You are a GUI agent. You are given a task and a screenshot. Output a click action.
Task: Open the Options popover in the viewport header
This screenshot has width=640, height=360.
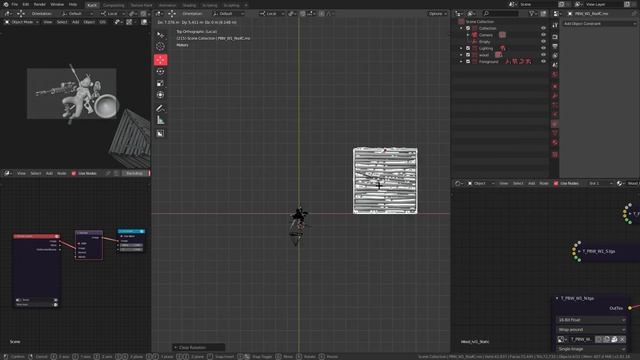pos(437,13)
